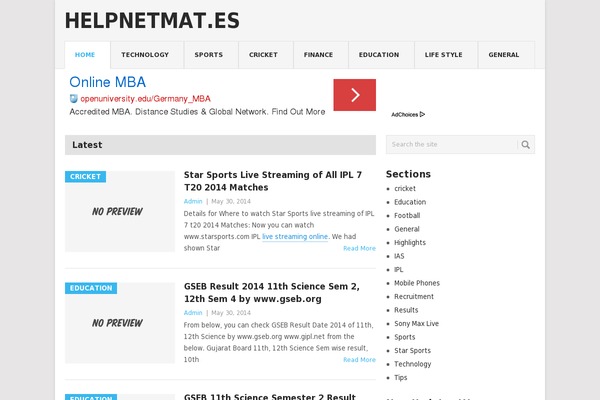Screen dimensions: 600x400
Task: Open the General navigation item
Action: 504,55
